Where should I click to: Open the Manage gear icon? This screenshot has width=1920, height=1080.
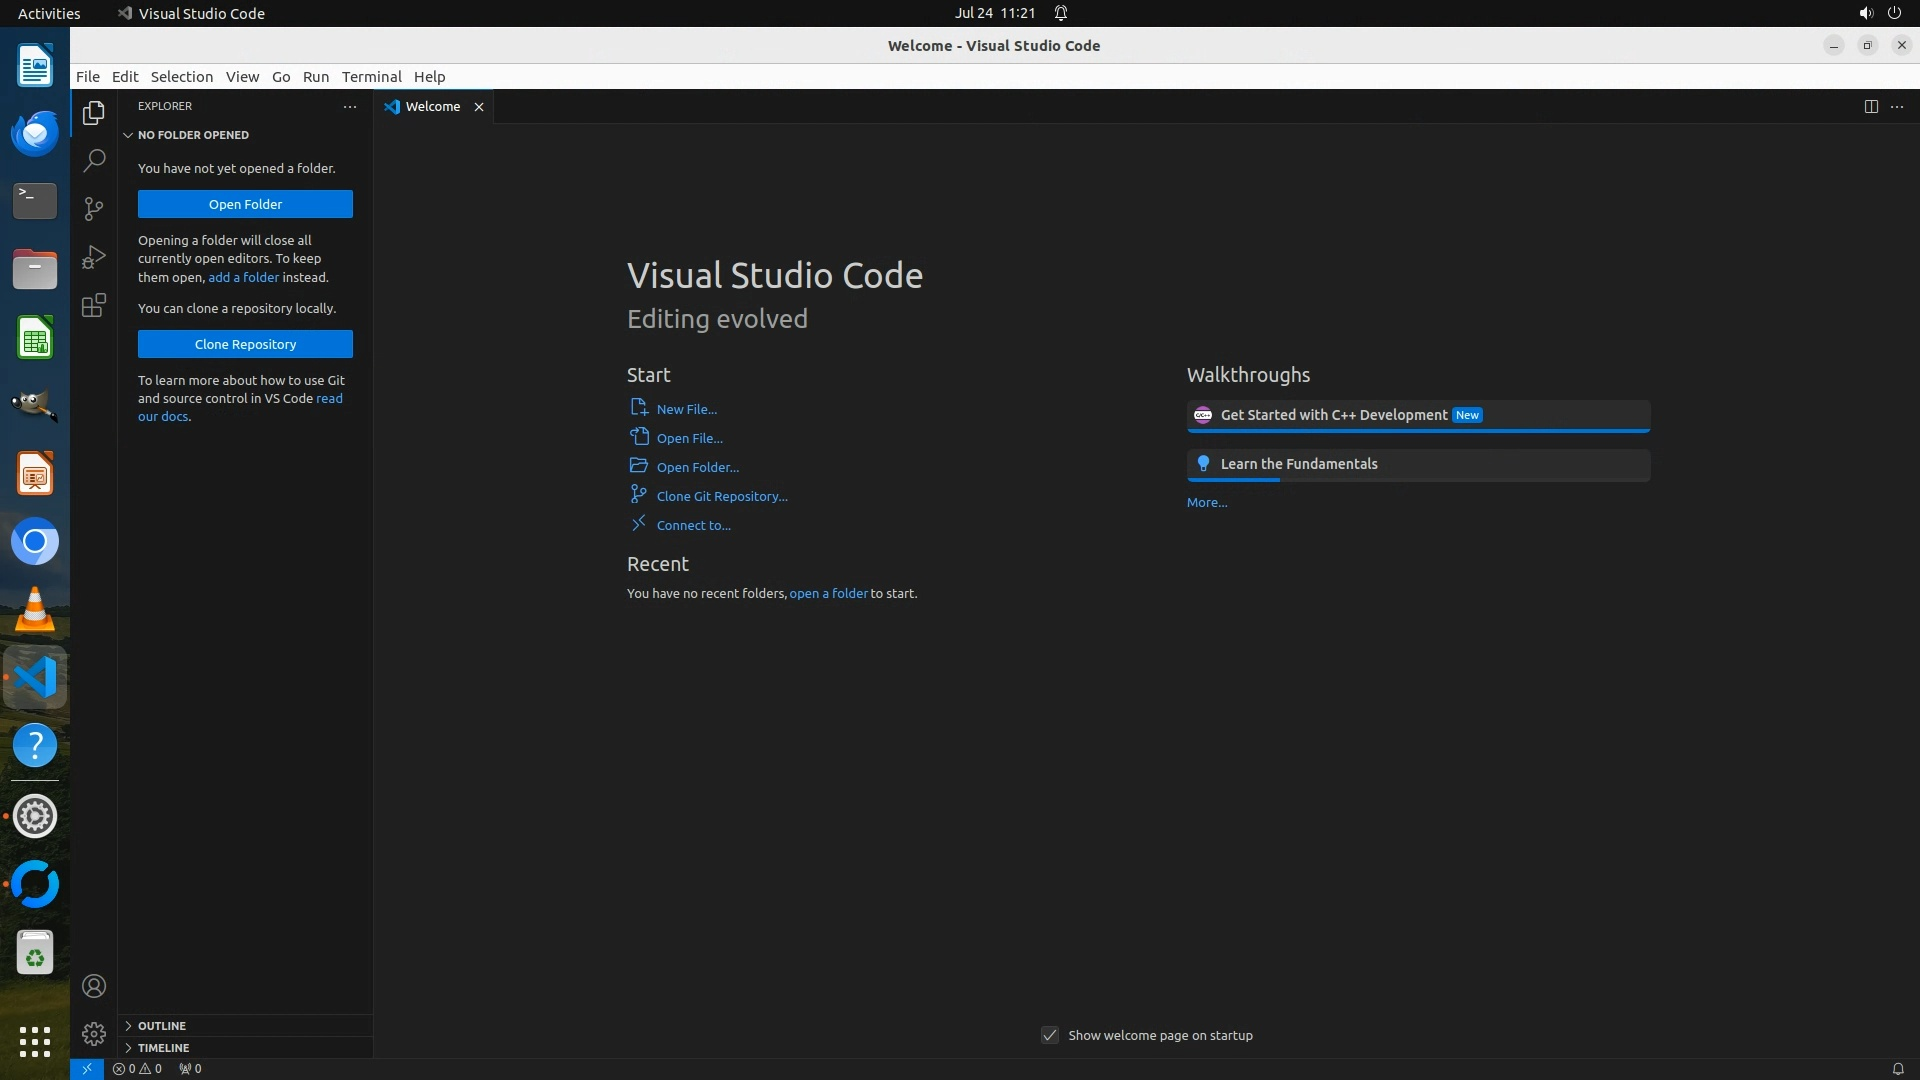click(x=94, y=1033)
